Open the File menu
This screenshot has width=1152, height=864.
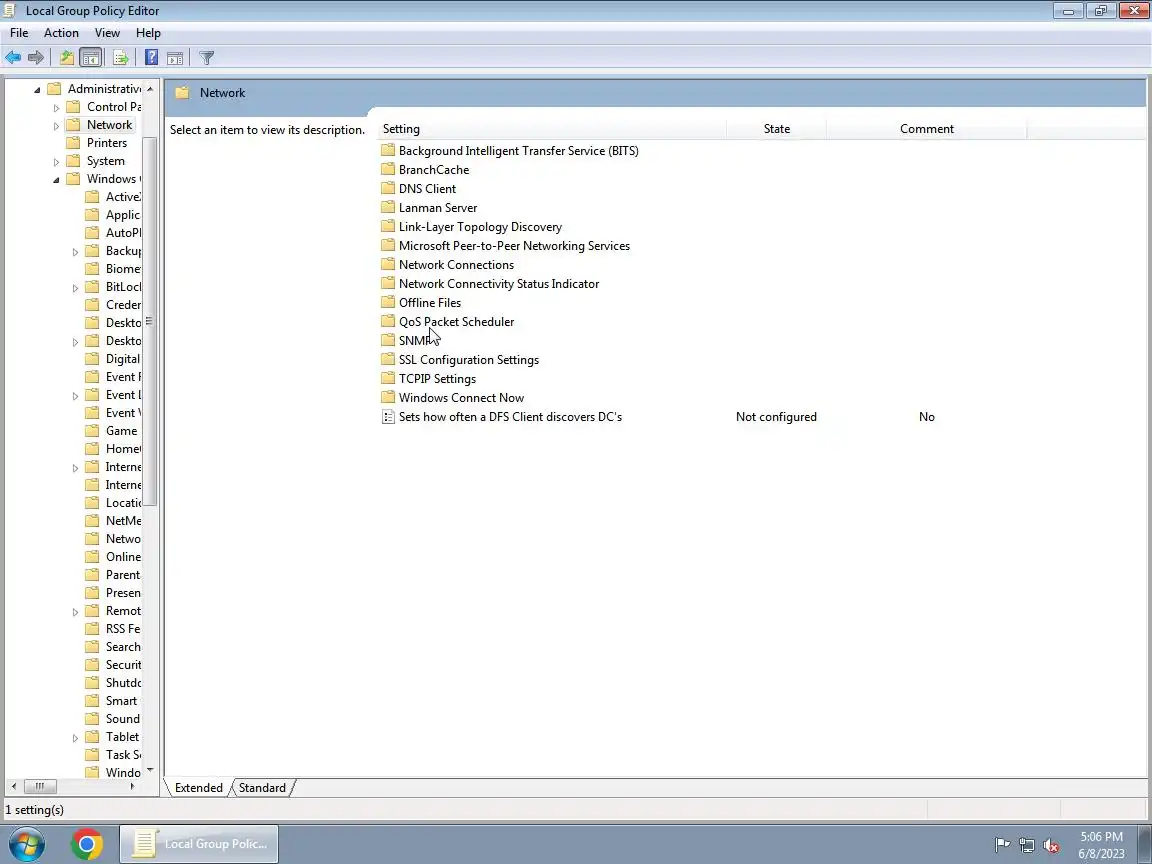pos(19,33)
